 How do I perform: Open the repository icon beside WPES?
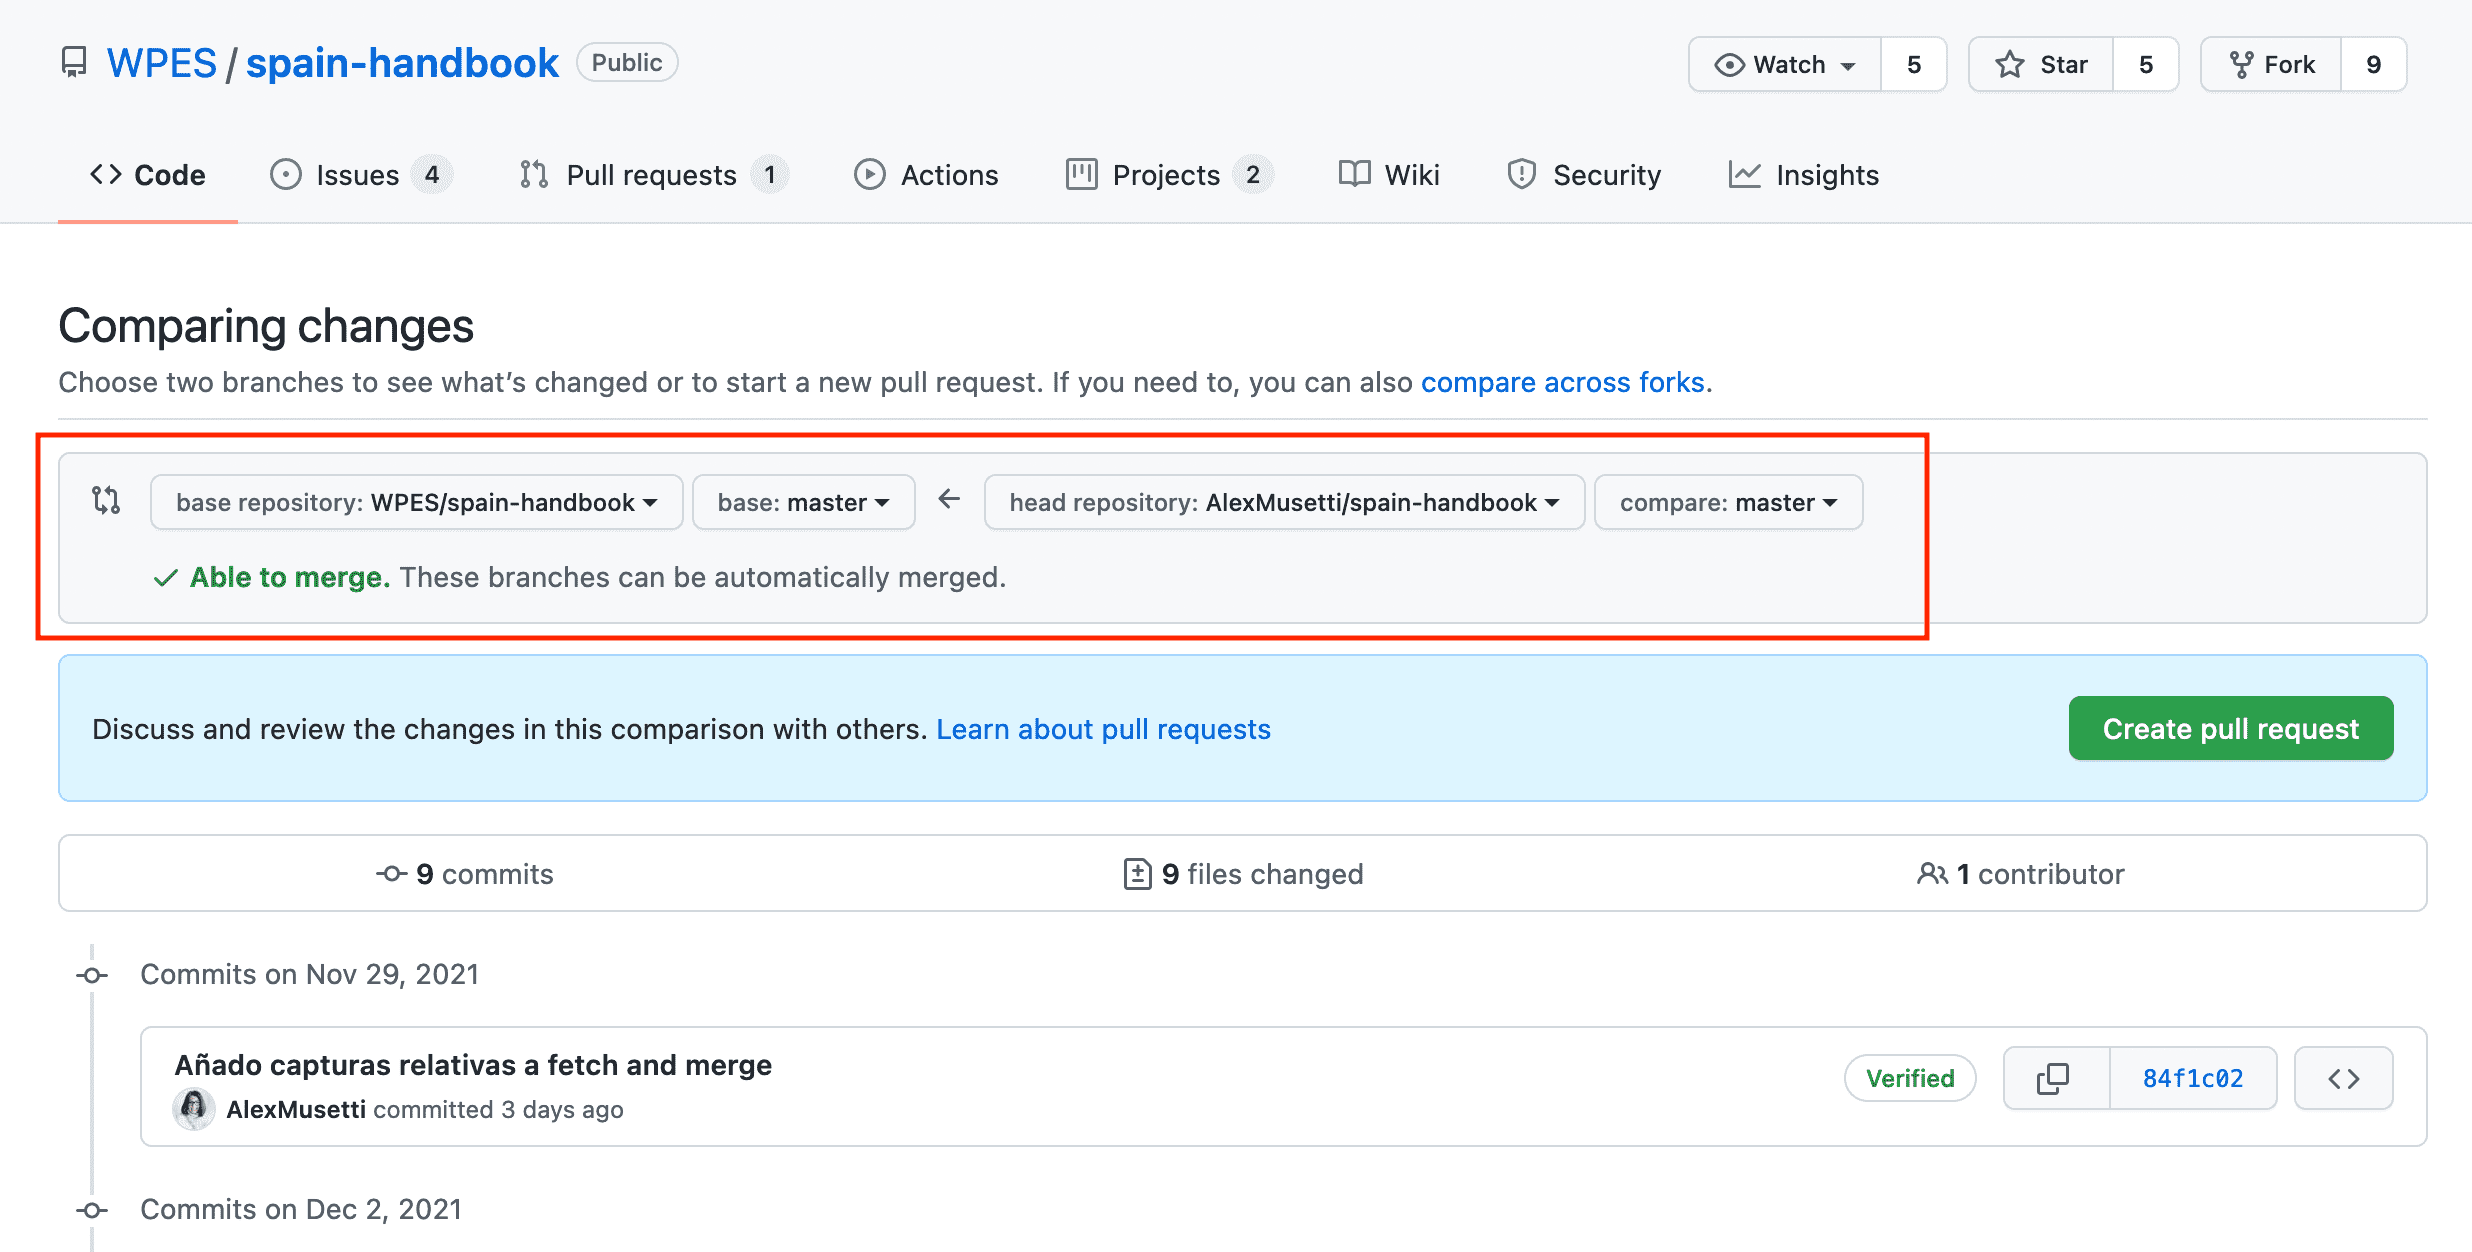tap(74, 63)
